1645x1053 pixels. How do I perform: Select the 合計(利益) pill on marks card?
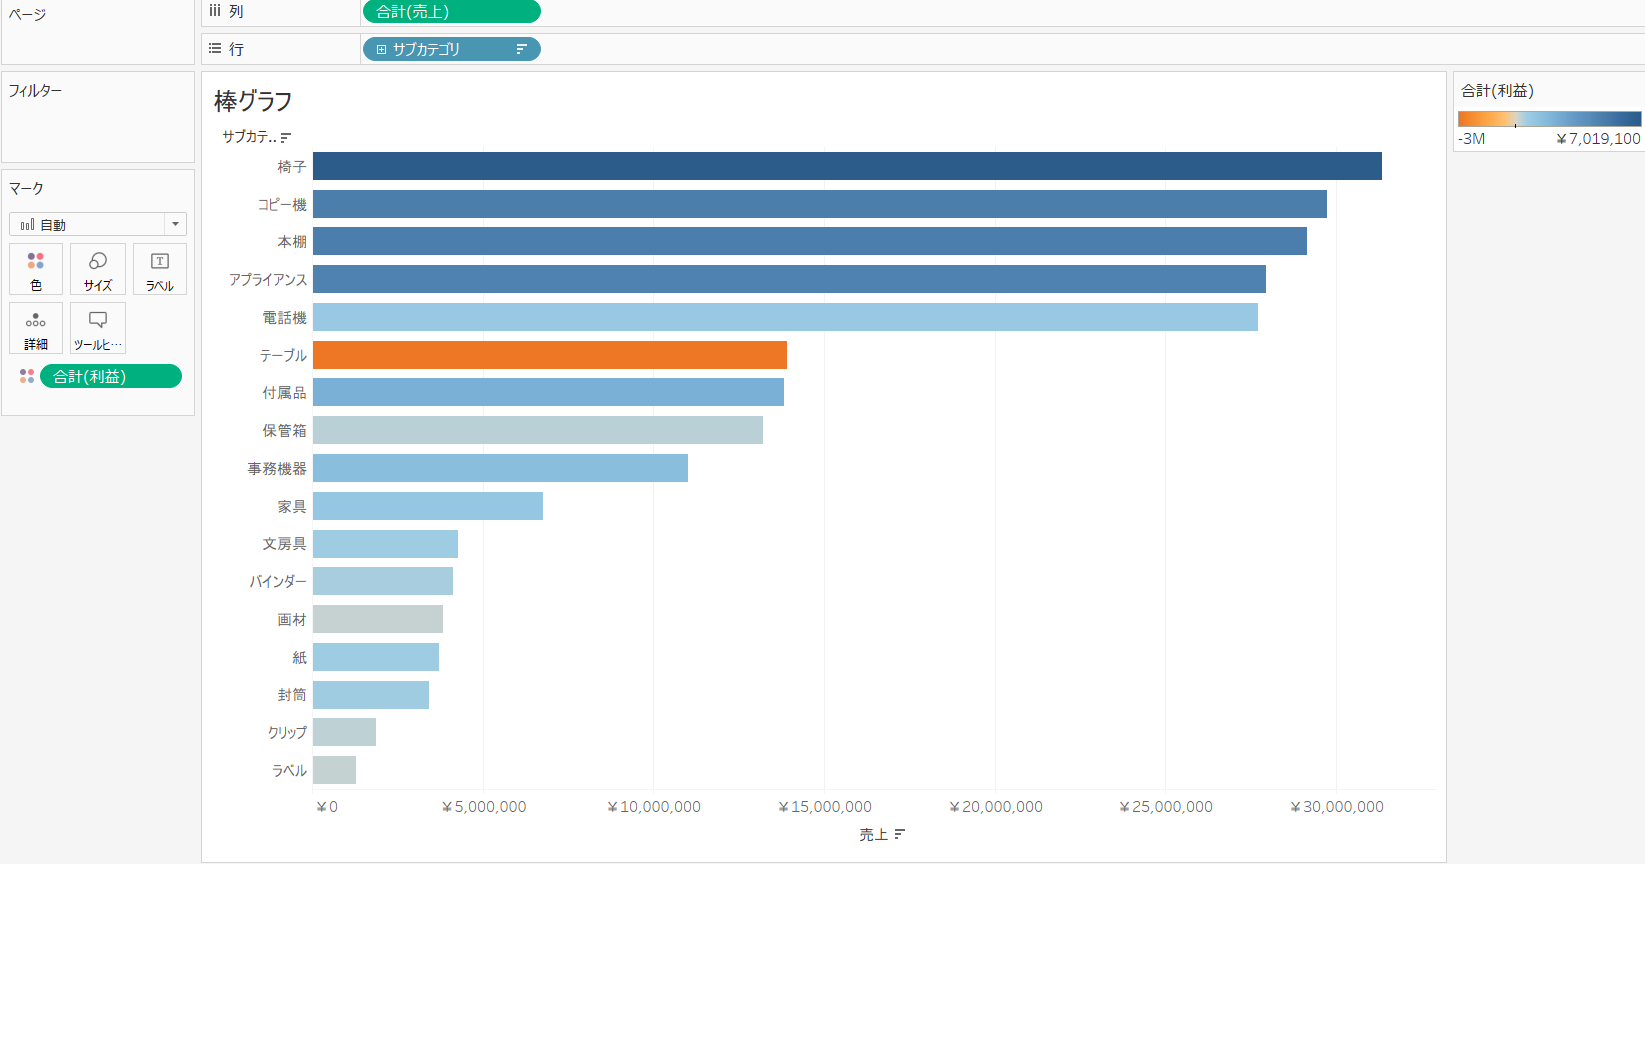click(x=111, y=376)
